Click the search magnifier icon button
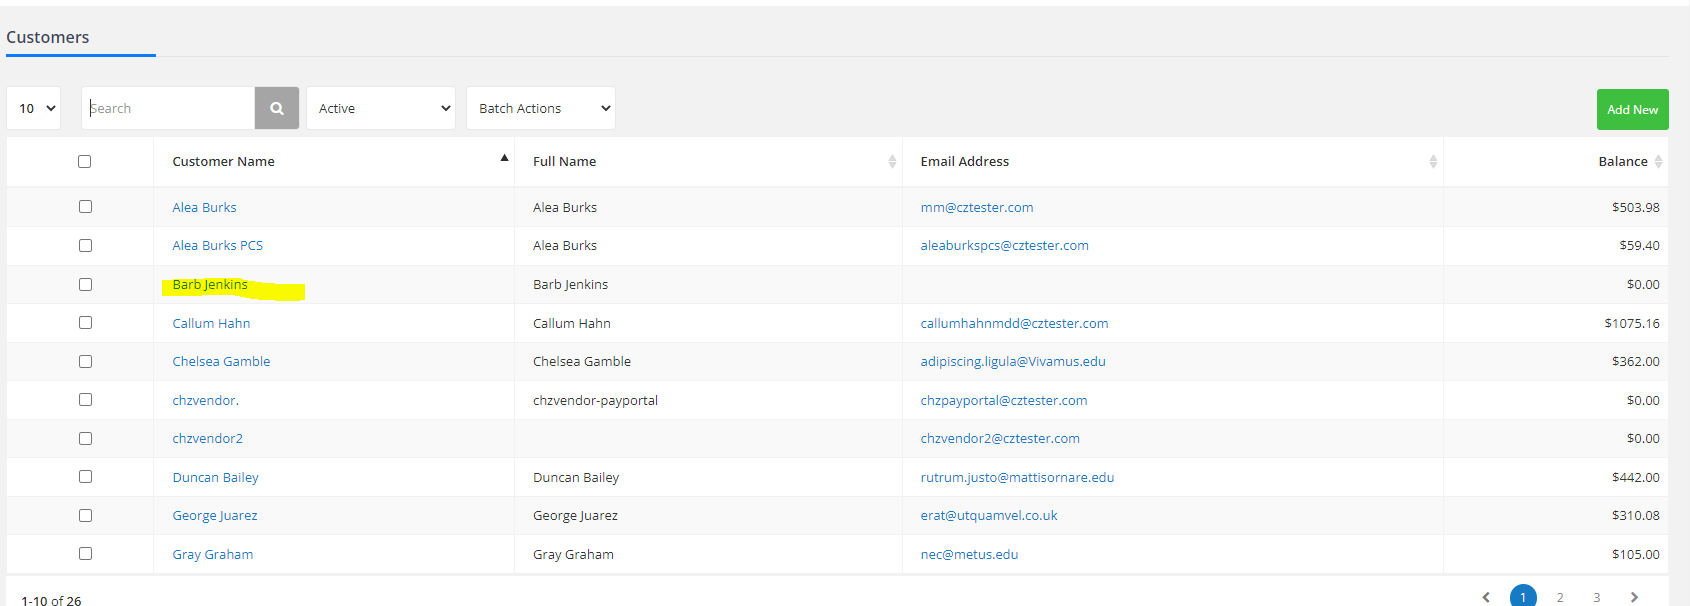 click(x=277, y=108)
